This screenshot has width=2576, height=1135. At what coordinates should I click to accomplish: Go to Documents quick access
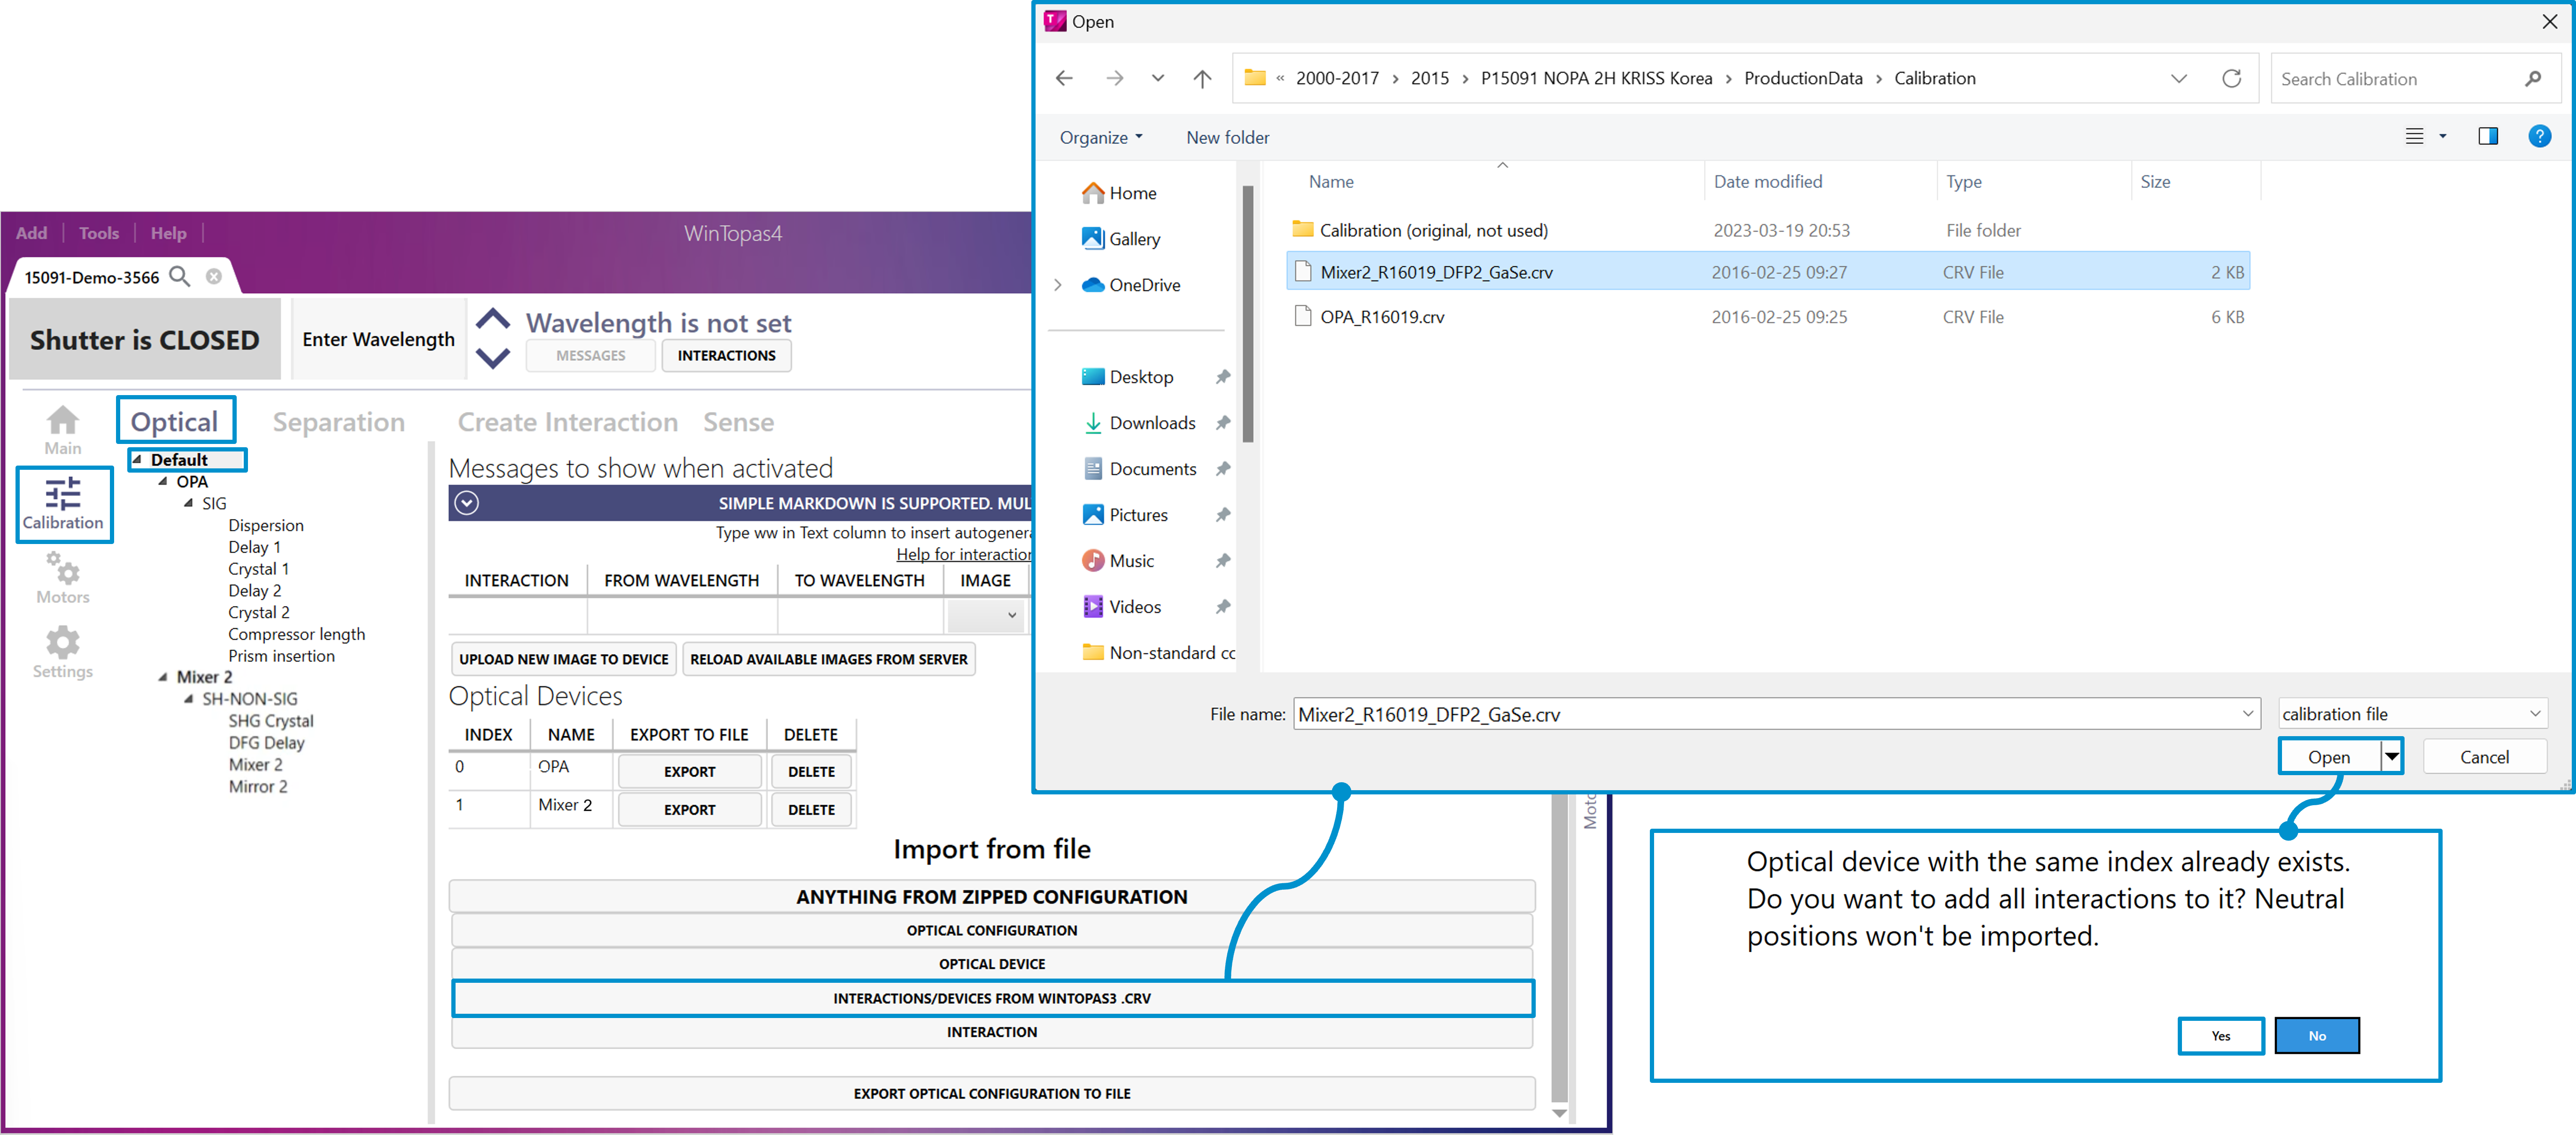tap(1140, 468)
